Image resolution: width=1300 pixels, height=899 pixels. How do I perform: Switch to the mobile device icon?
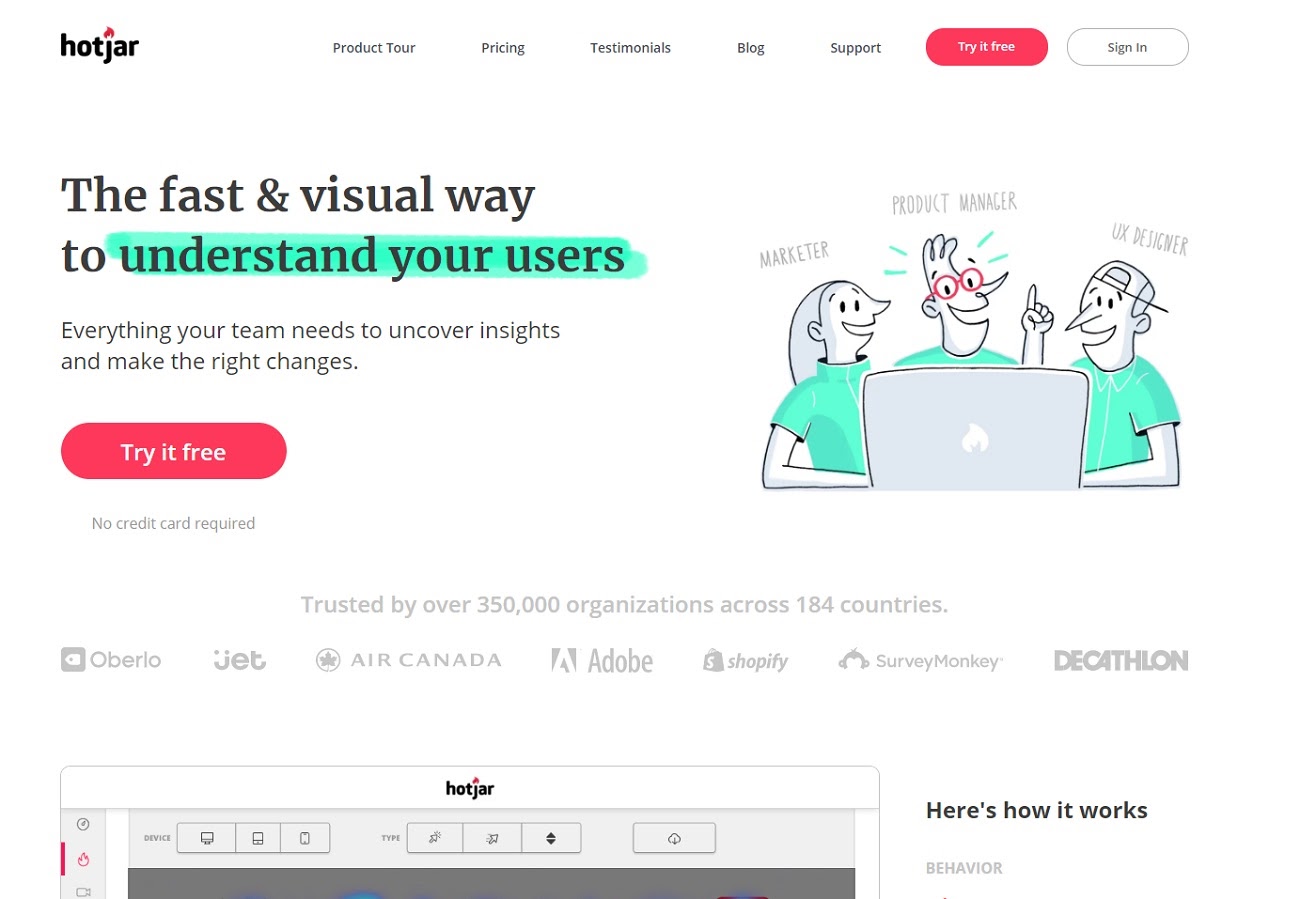click(x=306, y=838)
